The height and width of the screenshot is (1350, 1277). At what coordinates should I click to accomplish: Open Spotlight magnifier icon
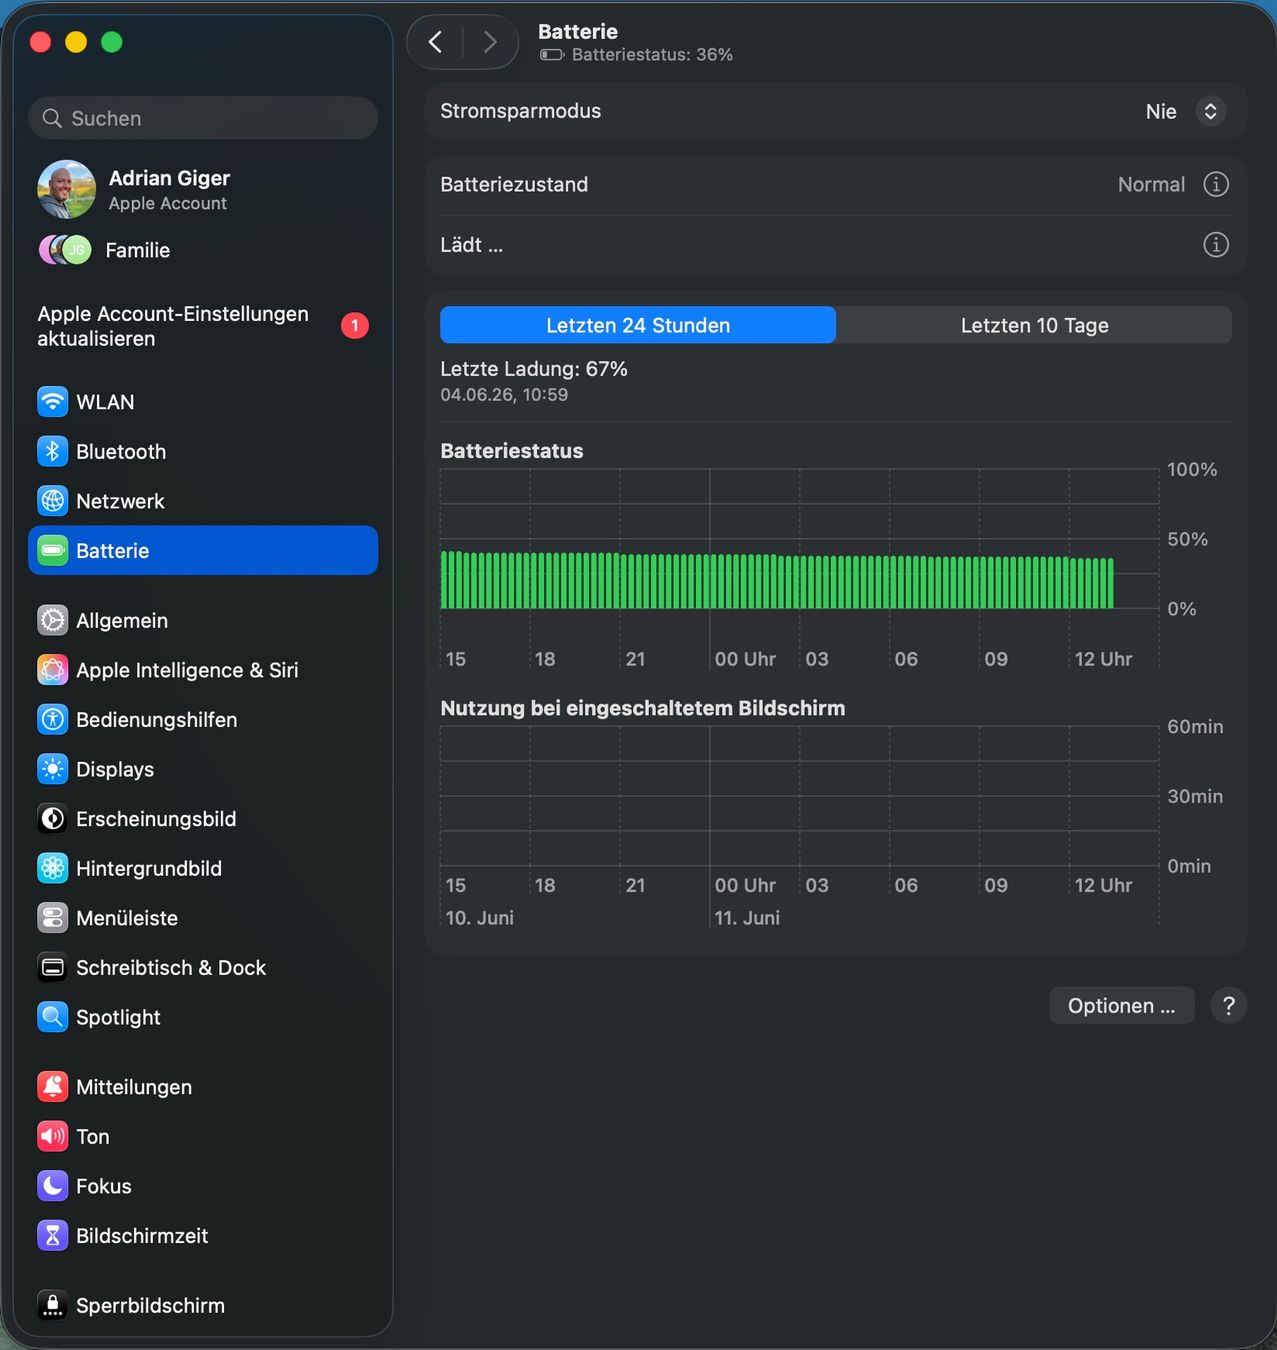coord(53,1017)
